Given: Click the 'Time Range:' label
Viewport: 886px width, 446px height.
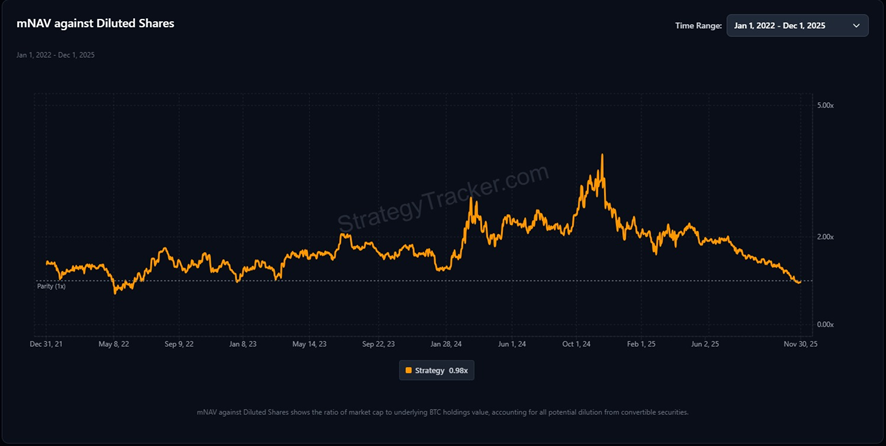Looking at the screenshot, I should pyautogui.click(x=698, y=26).
